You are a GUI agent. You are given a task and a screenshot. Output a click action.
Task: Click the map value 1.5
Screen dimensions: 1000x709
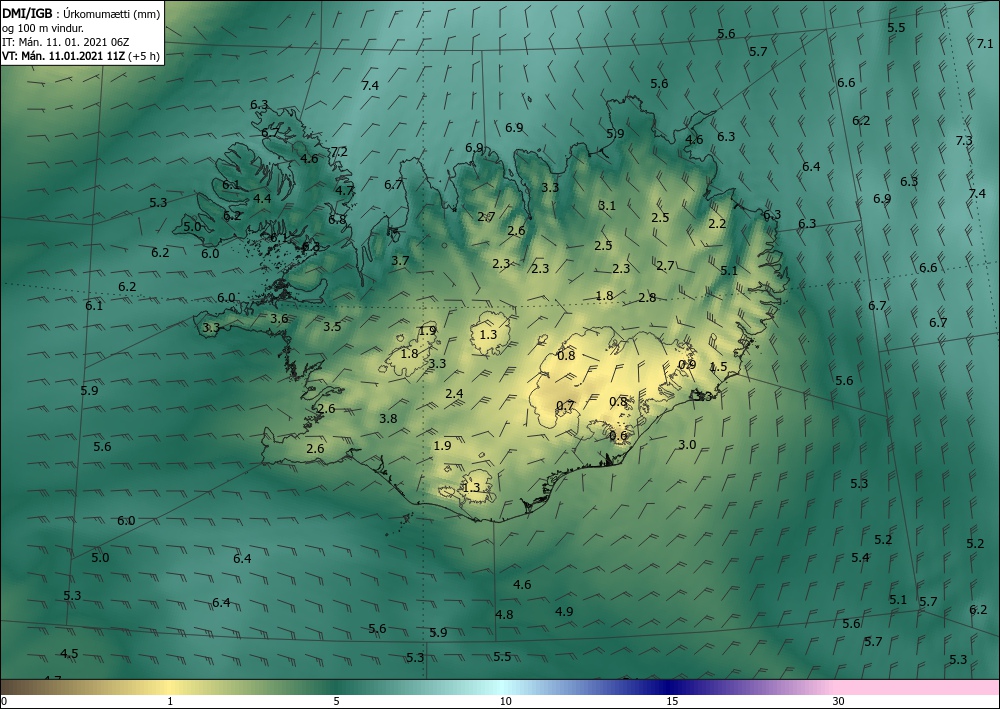tap(718, 366)
